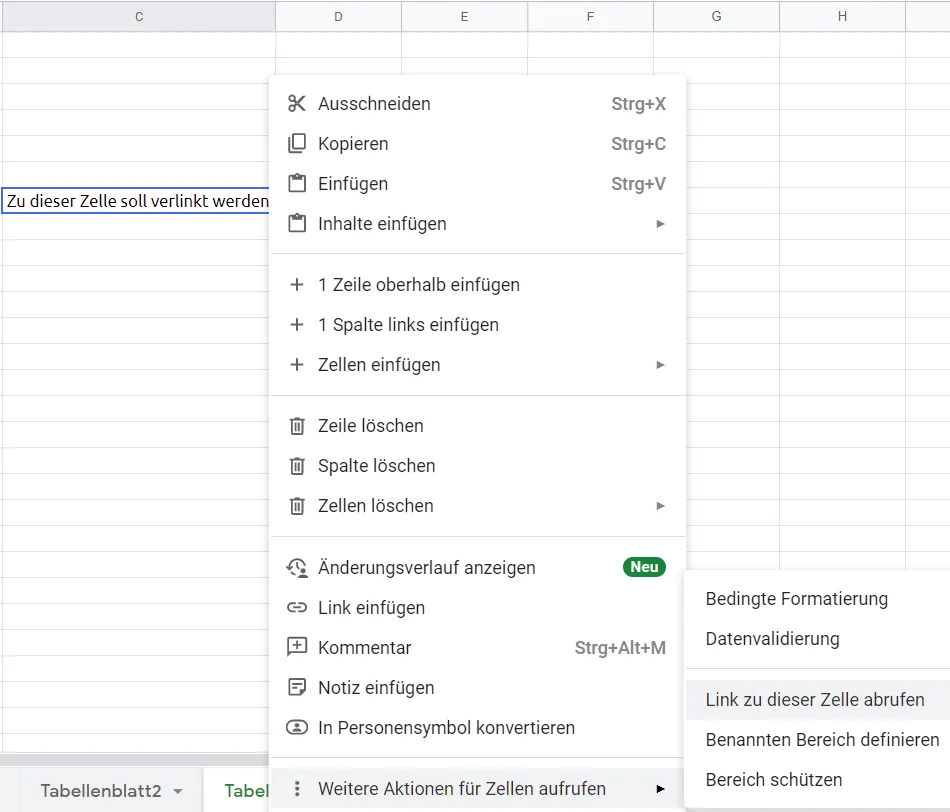This screenshot has height=812, width=950.
Task: Expand the Zellen einfügen submenu arrow
Action: 660,365
